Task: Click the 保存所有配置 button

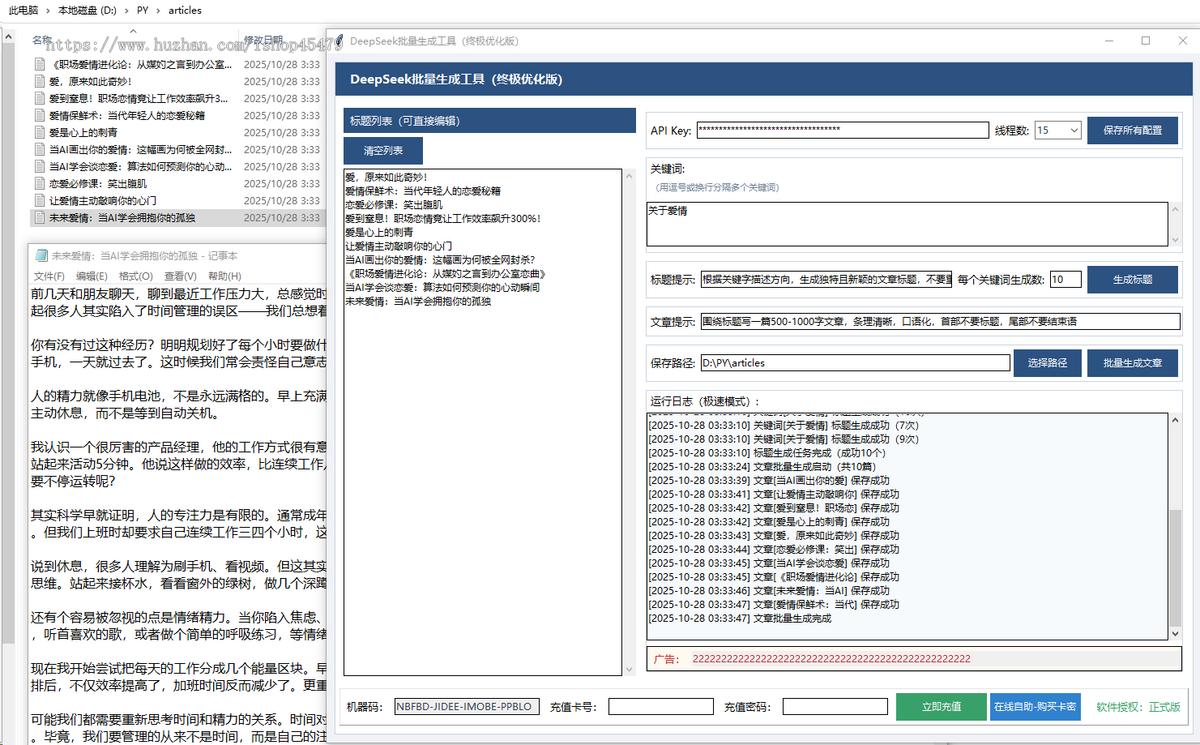Action: [x=1133, y=130]
